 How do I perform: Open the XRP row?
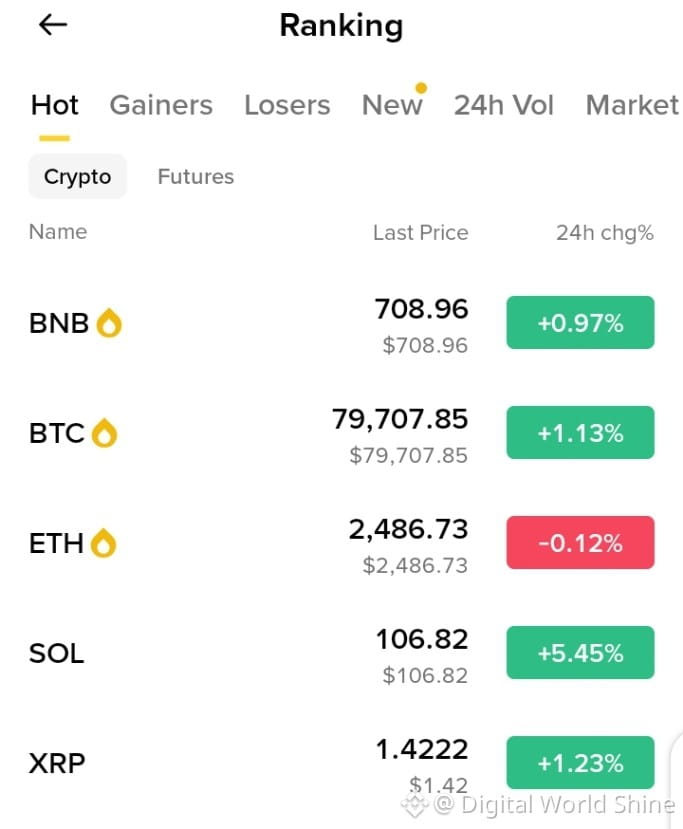[x=342, y=762]
